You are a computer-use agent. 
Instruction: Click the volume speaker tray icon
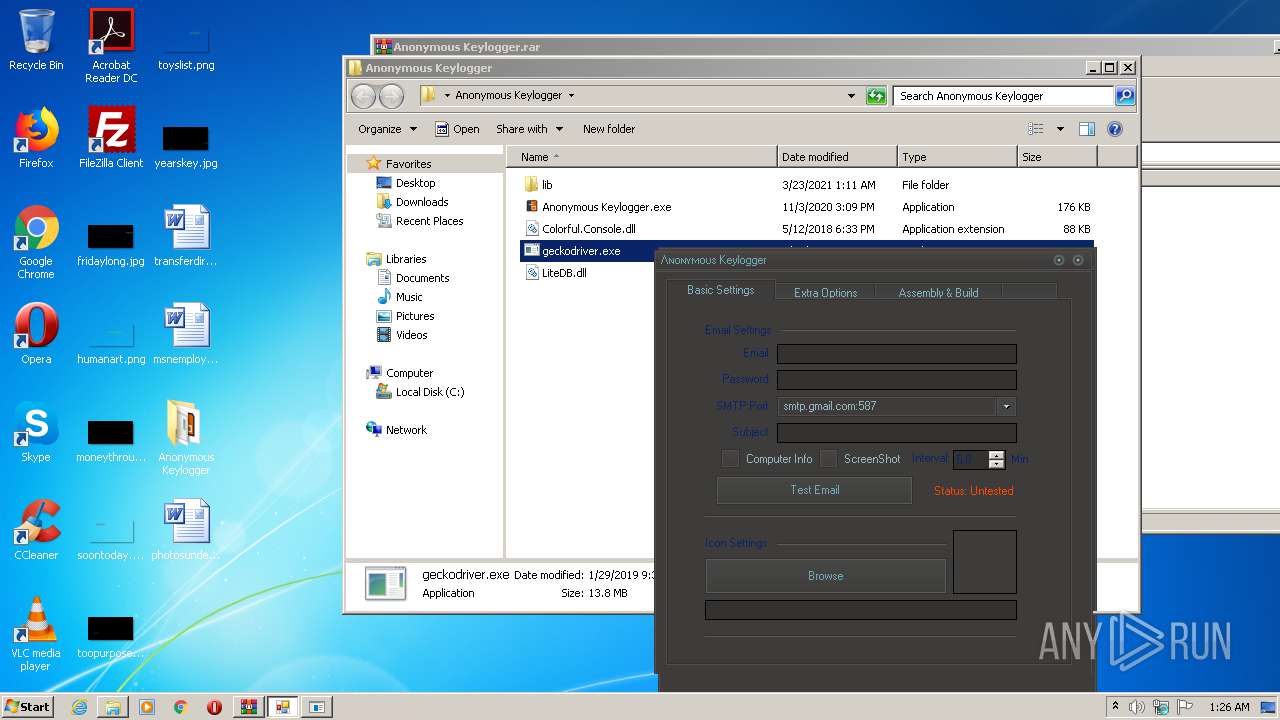coord(1136,707)
